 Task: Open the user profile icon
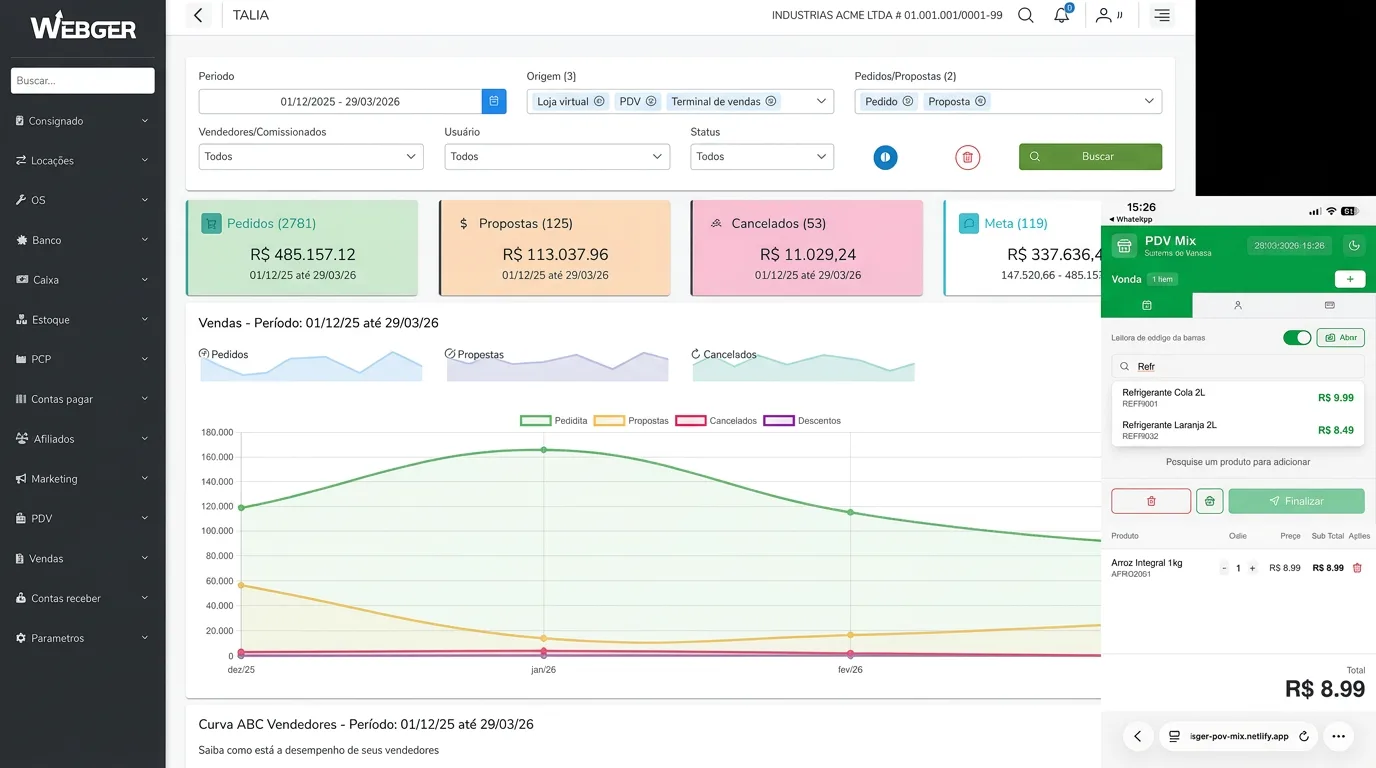[x=1103, y=15]
